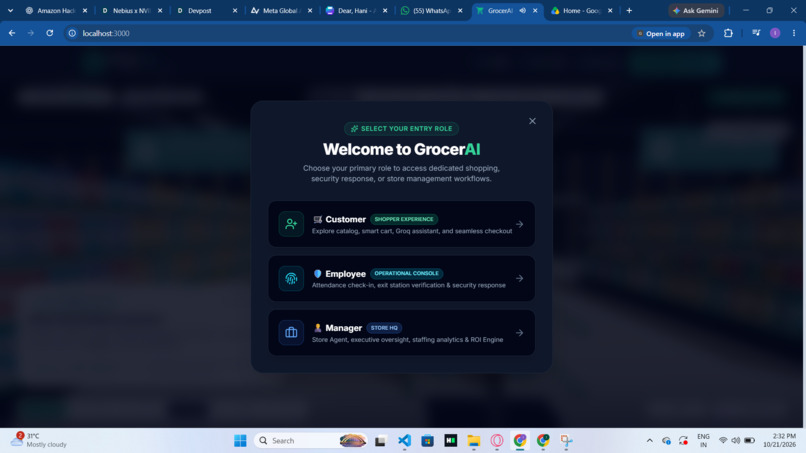The image size is (806, 453).
Task: Open the weather widget showing 31°C
Action: (40, 440)
